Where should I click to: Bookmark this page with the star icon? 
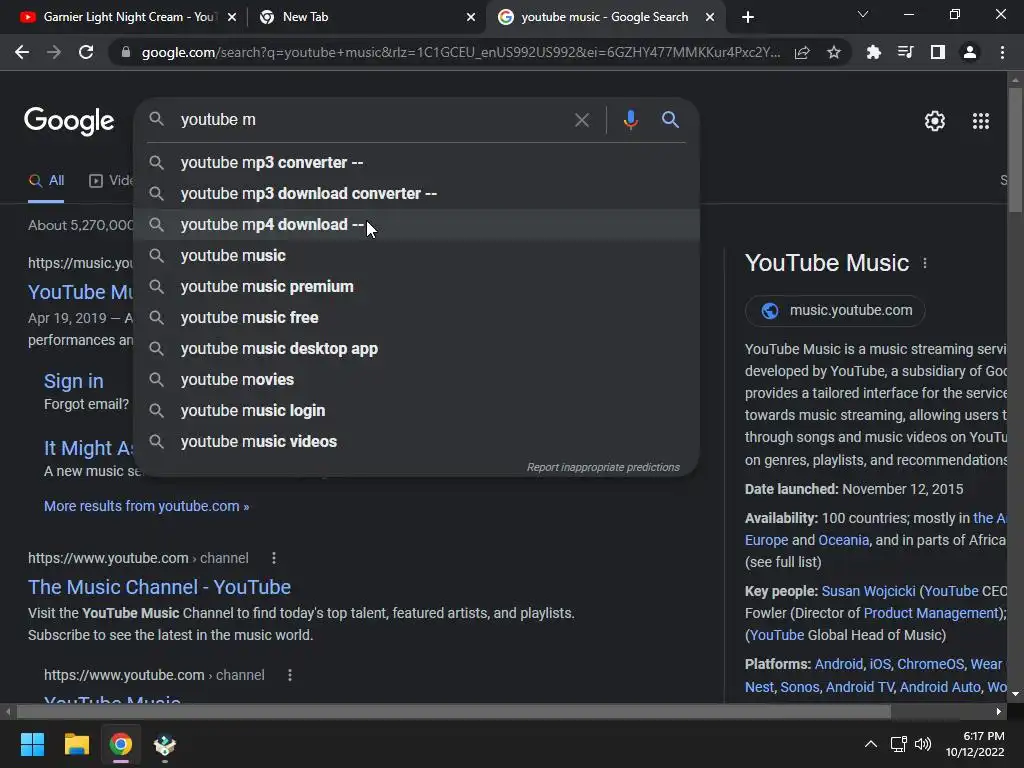click(x=834, y=52)
